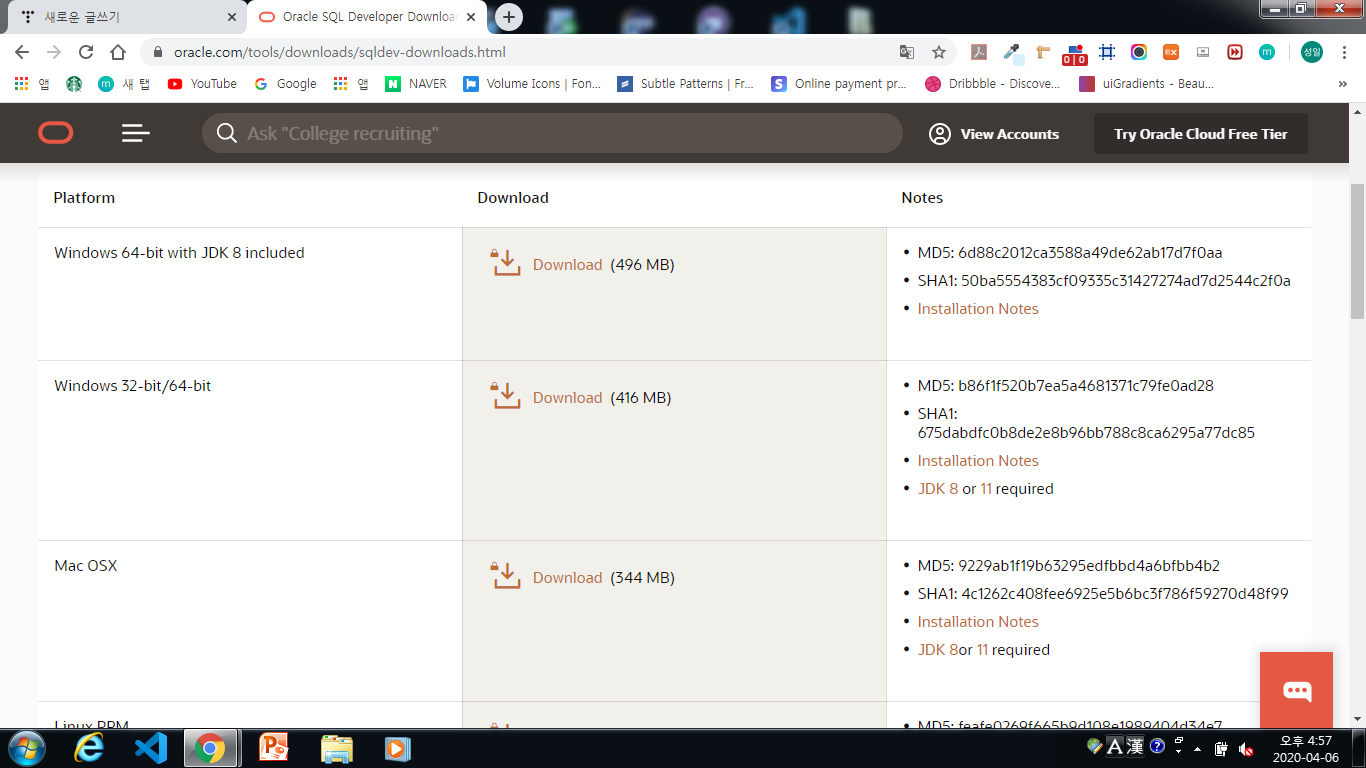
Task: Open the Google bookmark
Action: [285, 84]
